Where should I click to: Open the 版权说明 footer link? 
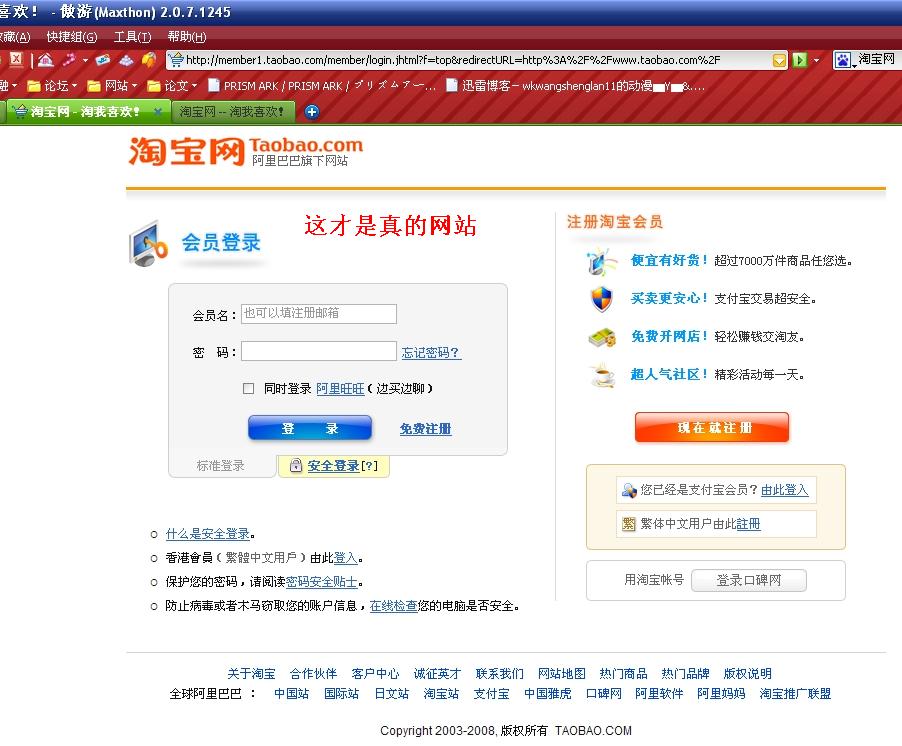747,674
